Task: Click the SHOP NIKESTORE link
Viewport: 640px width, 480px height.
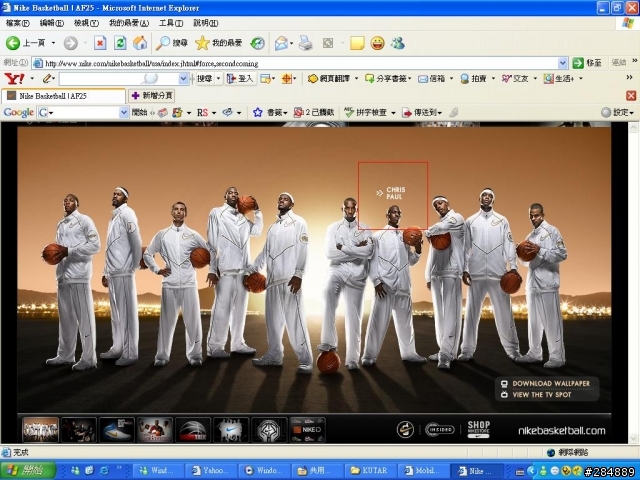Action: tap(478, 429)
